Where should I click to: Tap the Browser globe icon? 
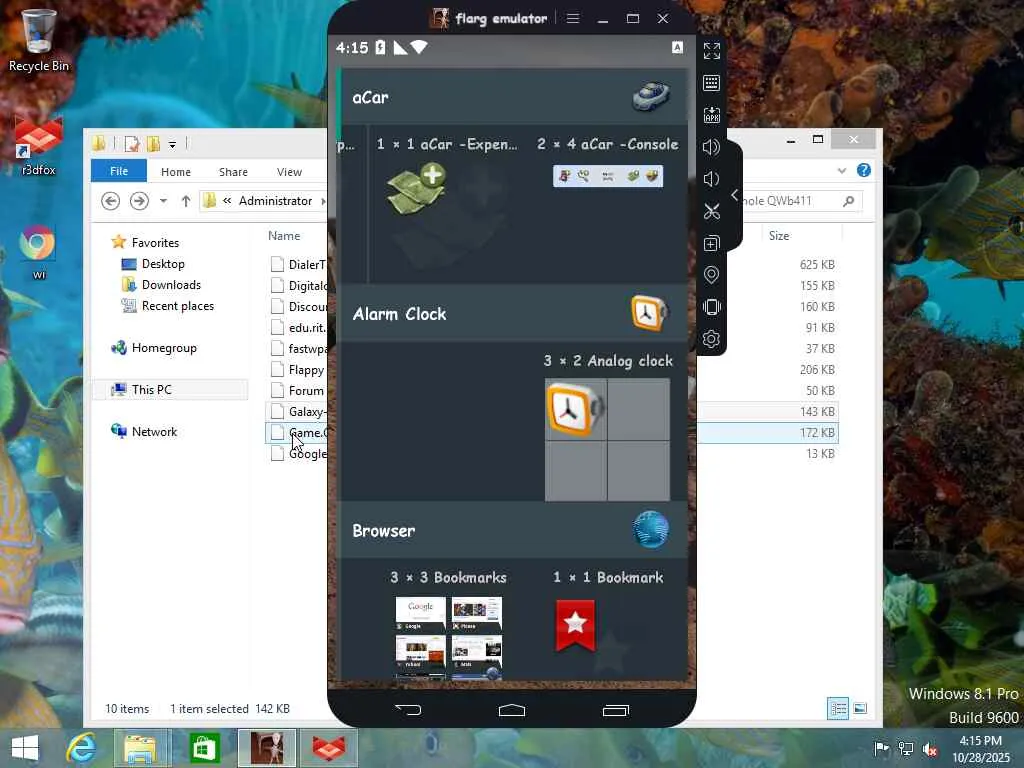point(650,530)
